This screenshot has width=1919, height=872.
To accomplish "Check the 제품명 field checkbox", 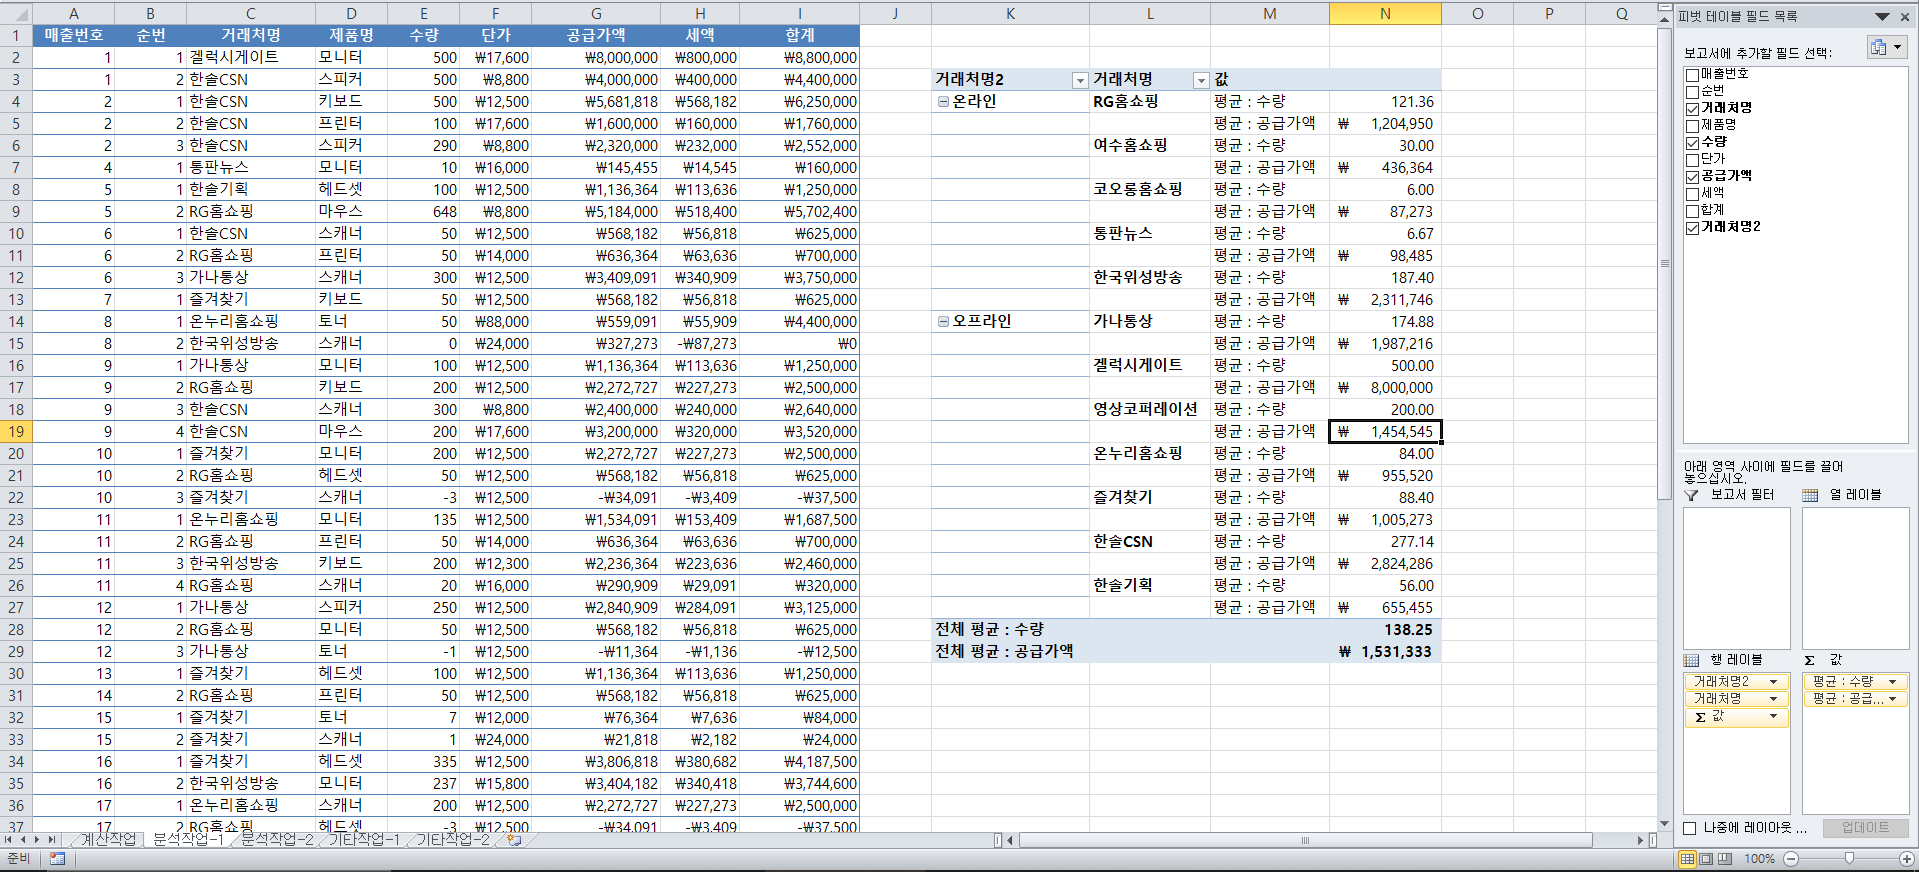I will pyautogui.click(x=1692, y=125).
